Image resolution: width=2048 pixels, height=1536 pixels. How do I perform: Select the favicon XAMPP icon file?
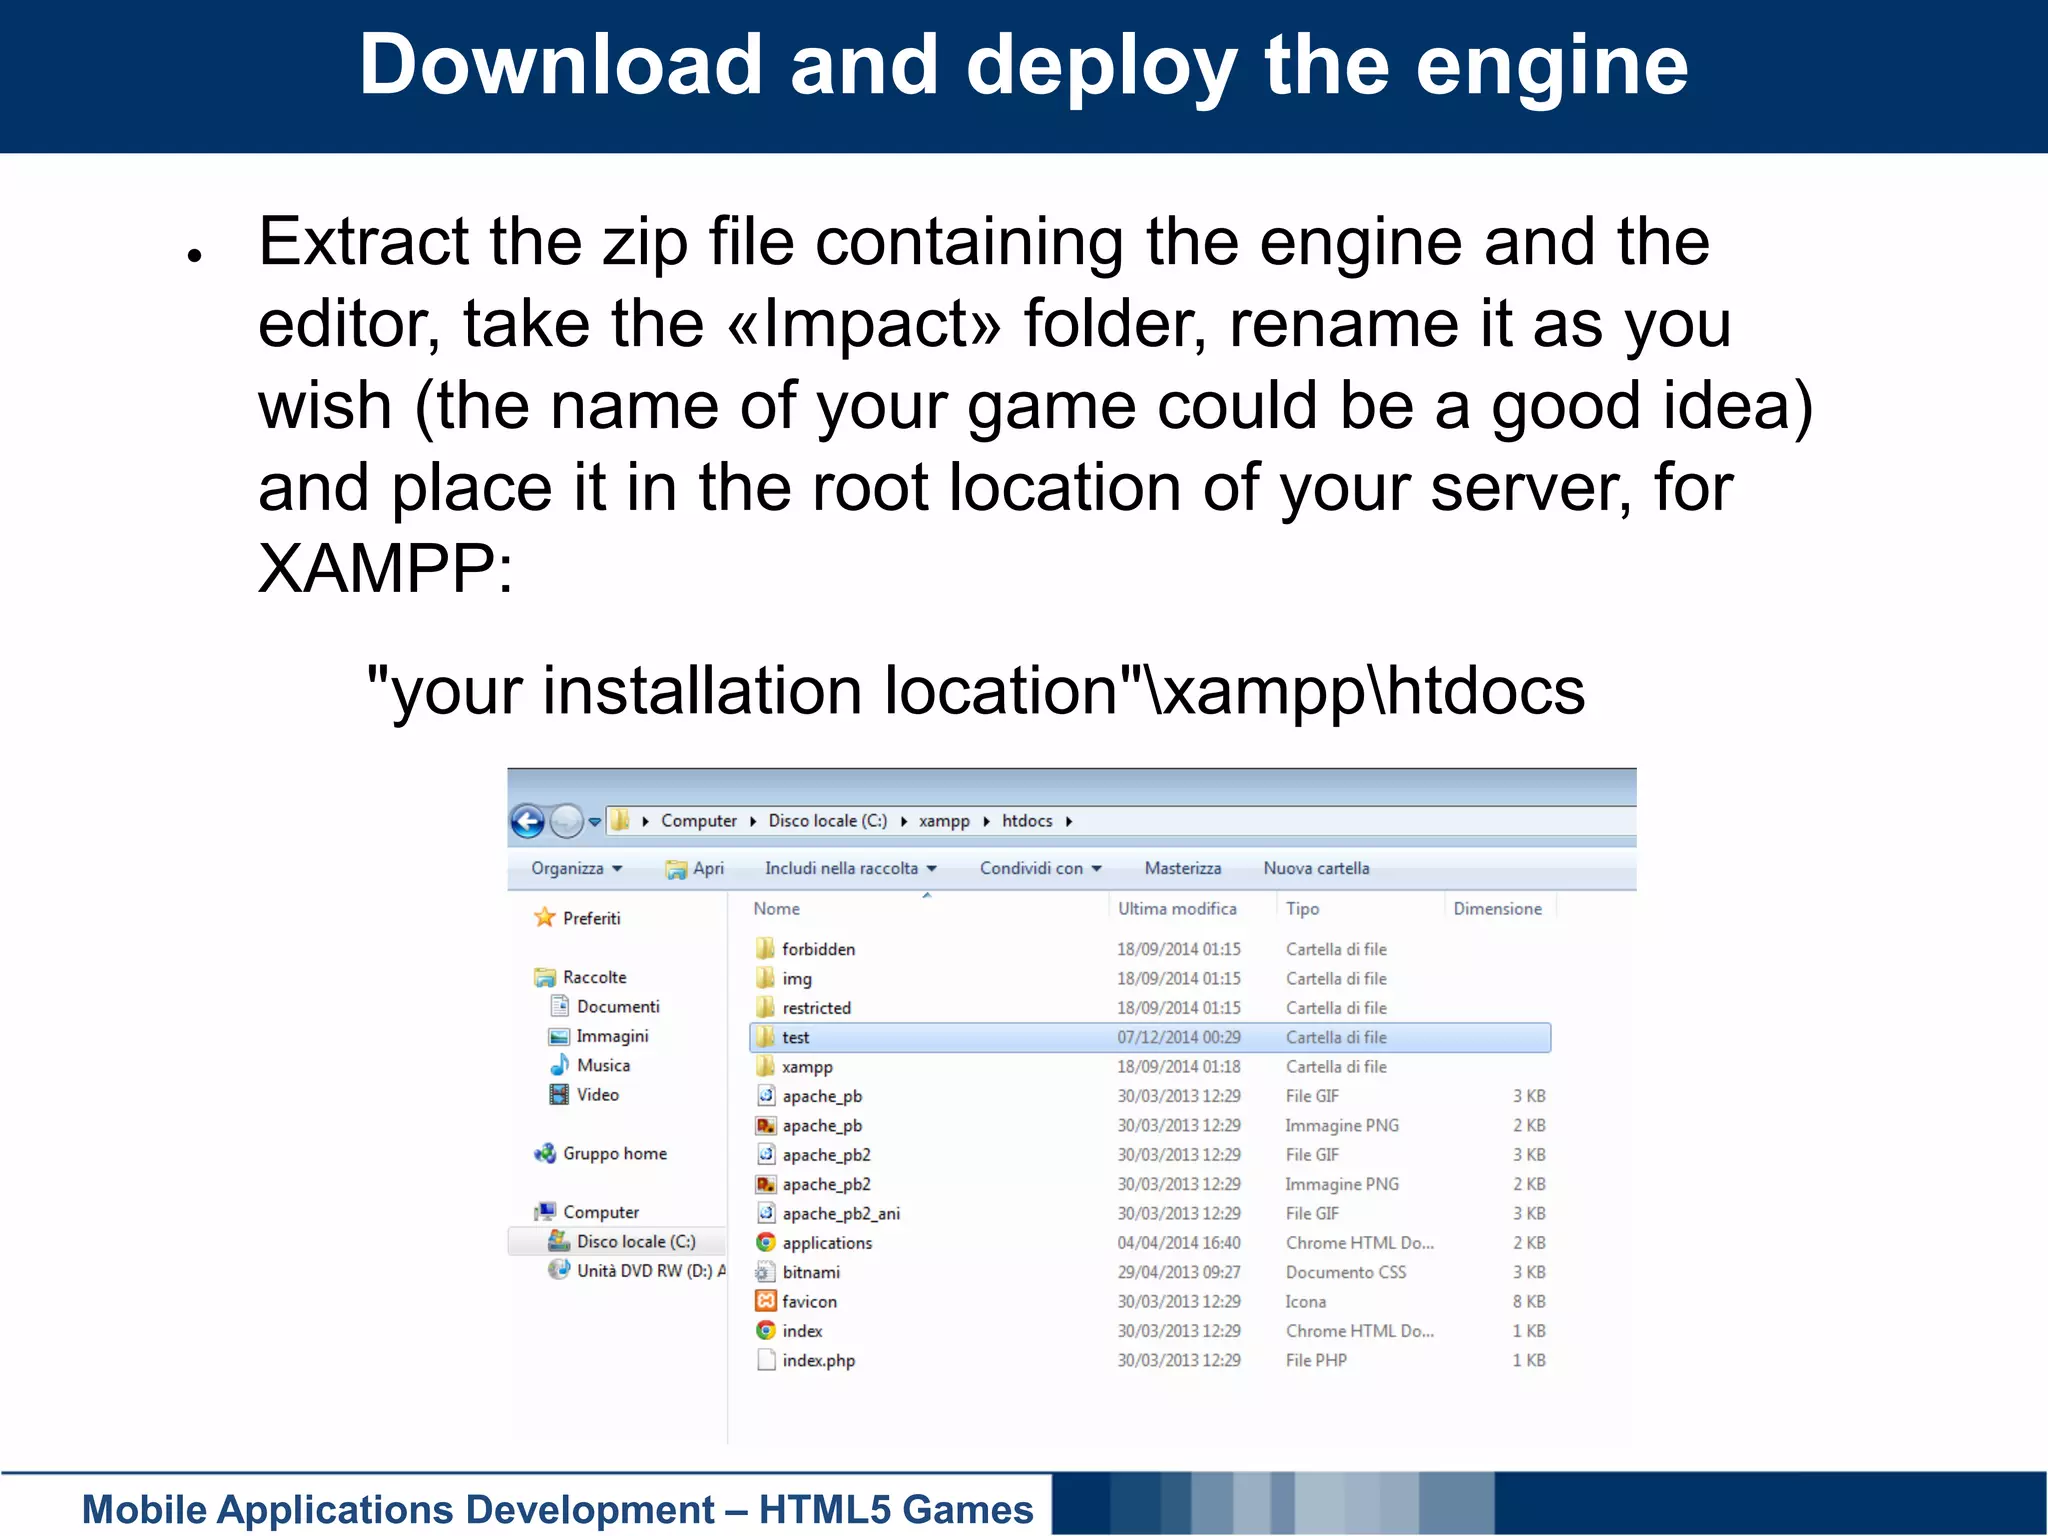click(x=766, y=1301)
